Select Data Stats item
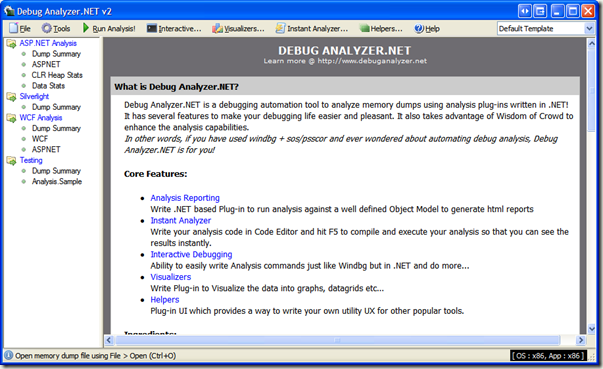The height and width of the screenshot is (369, 603). [x=48, y=86]
